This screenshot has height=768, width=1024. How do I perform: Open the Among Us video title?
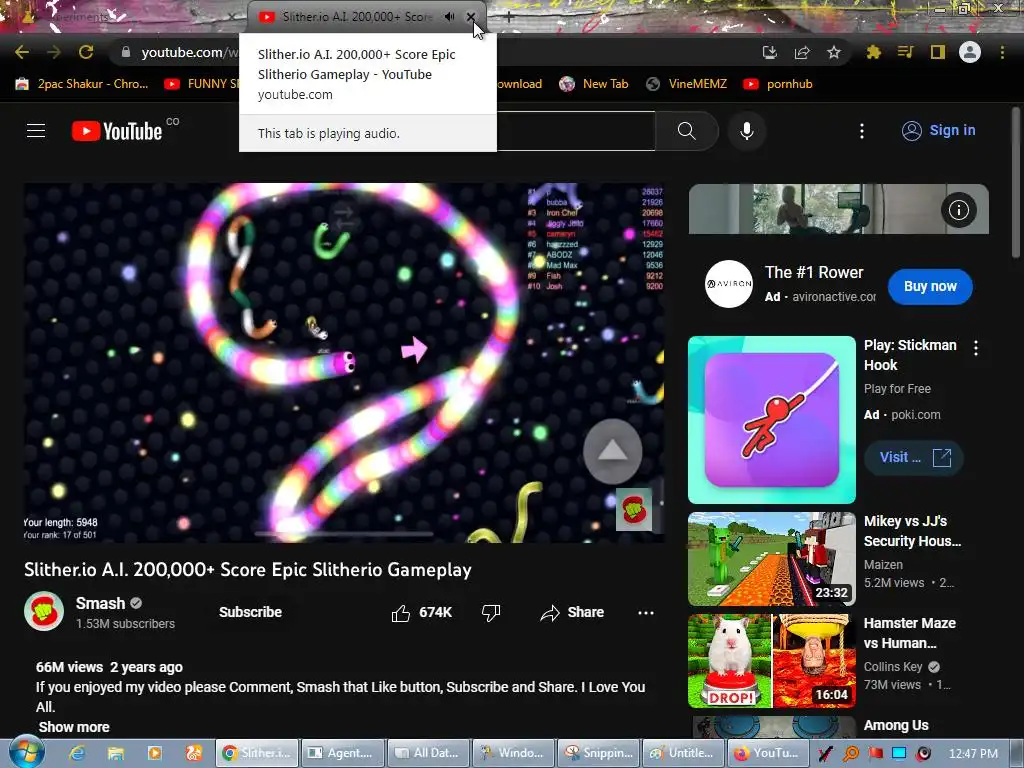click(x=896, y=725)
